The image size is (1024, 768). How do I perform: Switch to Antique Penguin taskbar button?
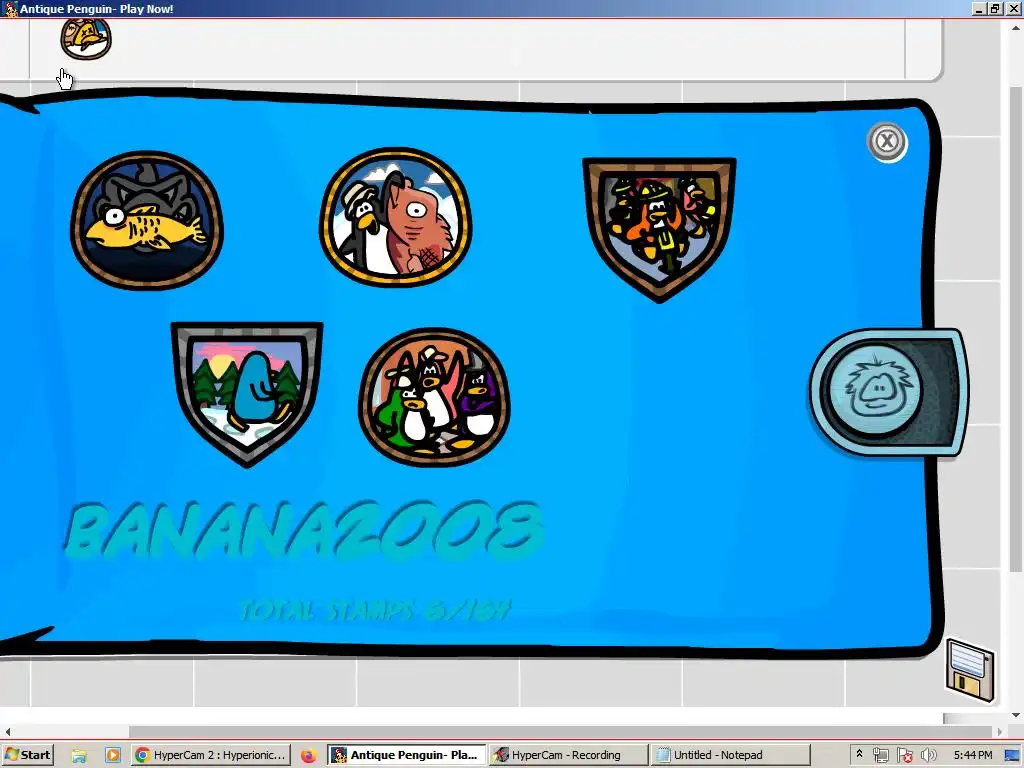406,755
